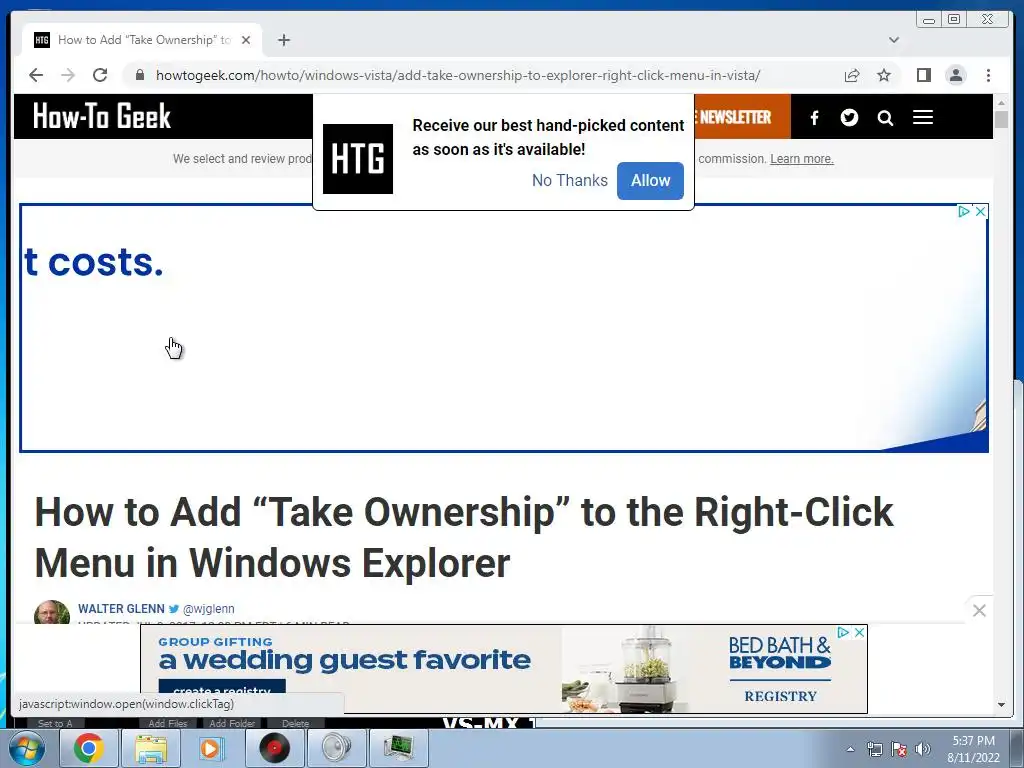
Task: Open Chrome side panel icon
Action: [x=923, y=75]
